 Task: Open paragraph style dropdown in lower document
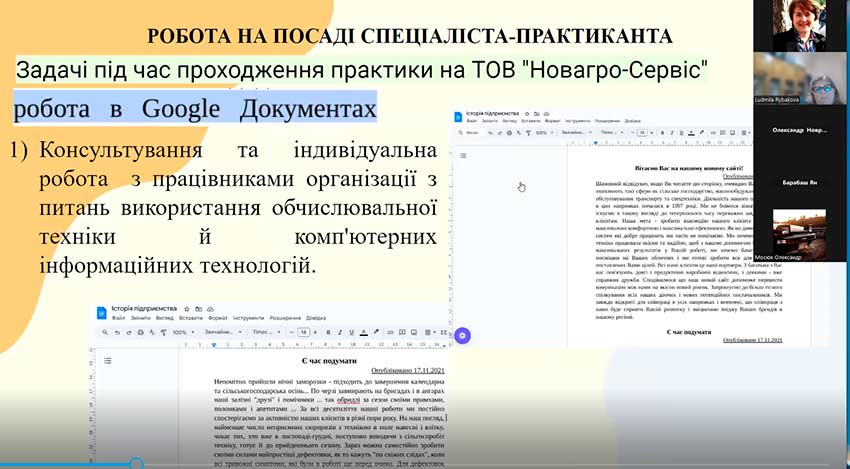(x=222, y=332)
